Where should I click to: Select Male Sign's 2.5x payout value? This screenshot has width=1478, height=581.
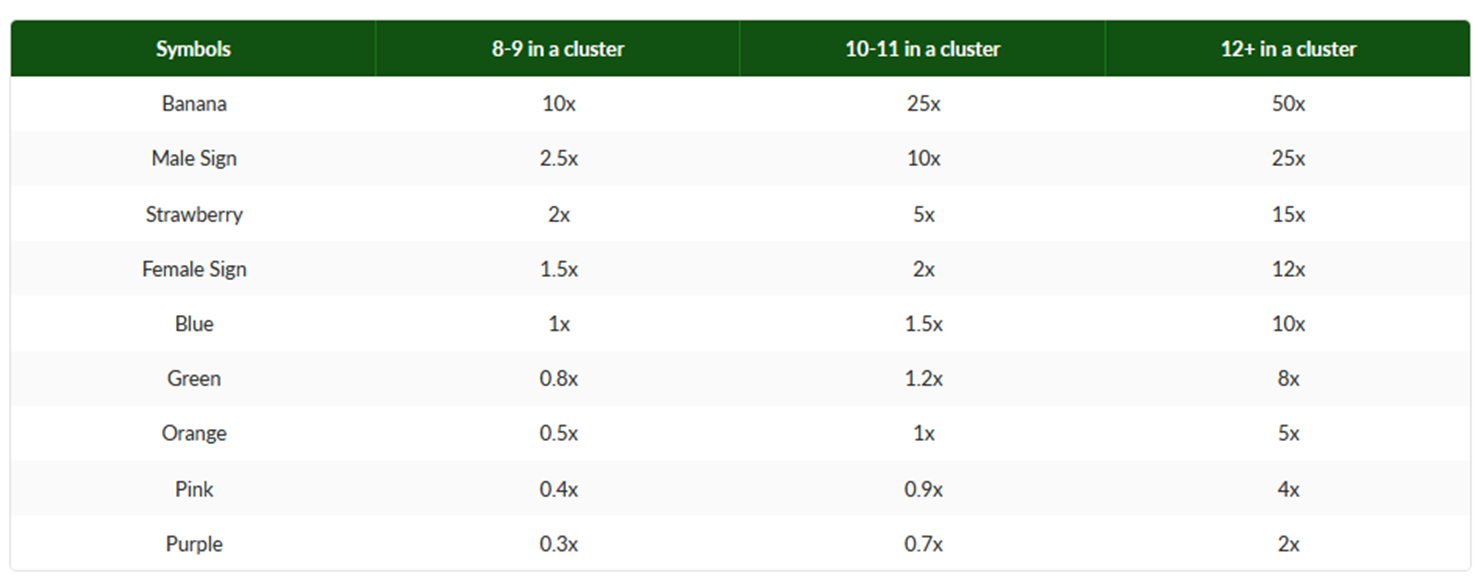point(558,159)
